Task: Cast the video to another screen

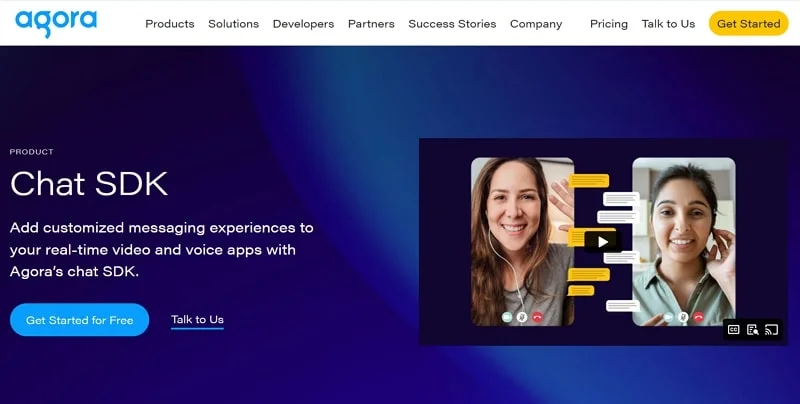Action: 771,330
